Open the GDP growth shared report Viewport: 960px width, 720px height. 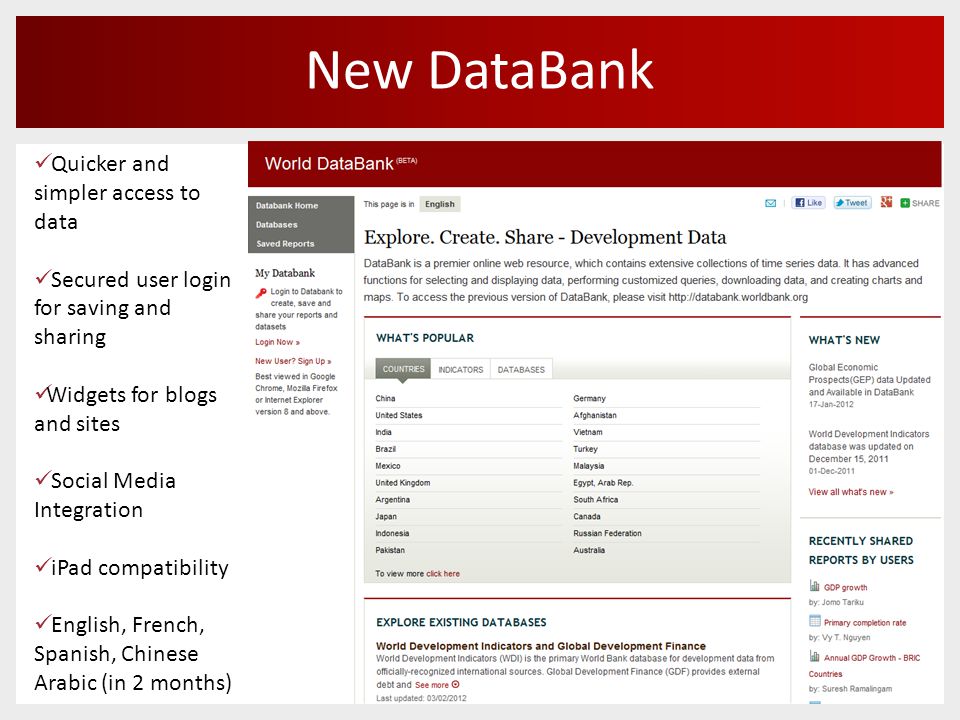click(x=846, y=587)
